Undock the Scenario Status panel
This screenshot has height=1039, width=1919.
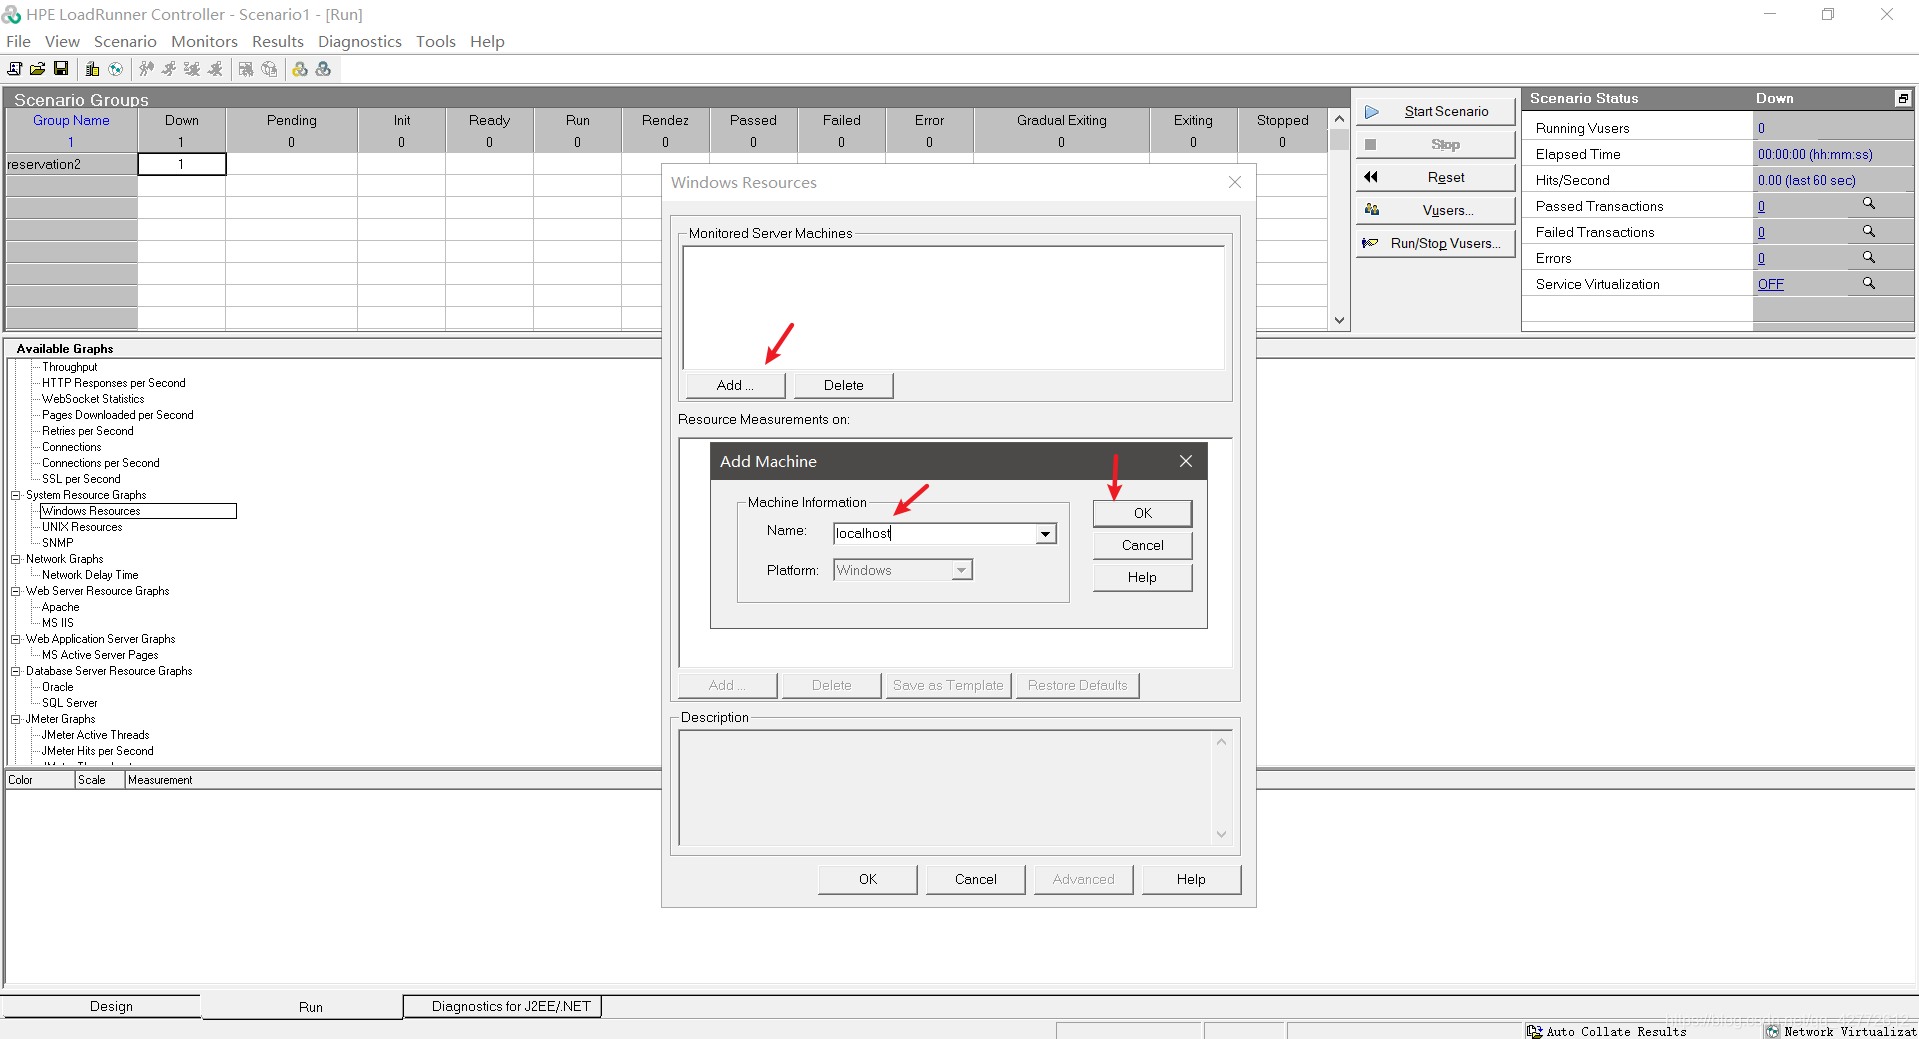(1903, 98)
